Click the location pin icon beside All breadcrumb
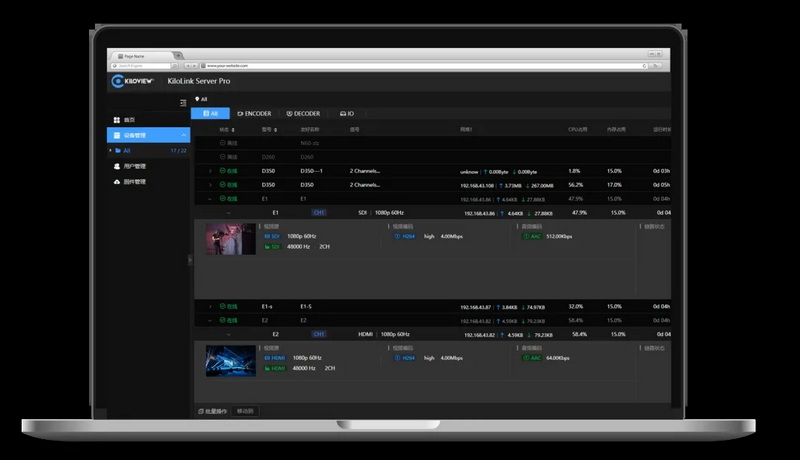 197,99
